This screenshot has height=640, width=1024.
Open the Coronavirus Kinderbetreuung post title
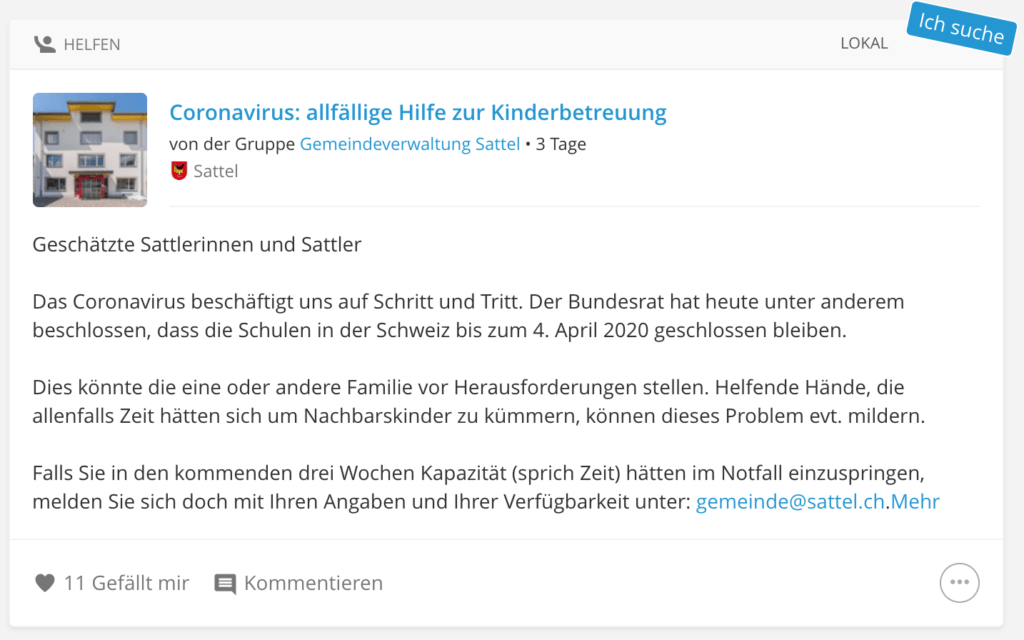pyautogui.click(x=418, y=112)
